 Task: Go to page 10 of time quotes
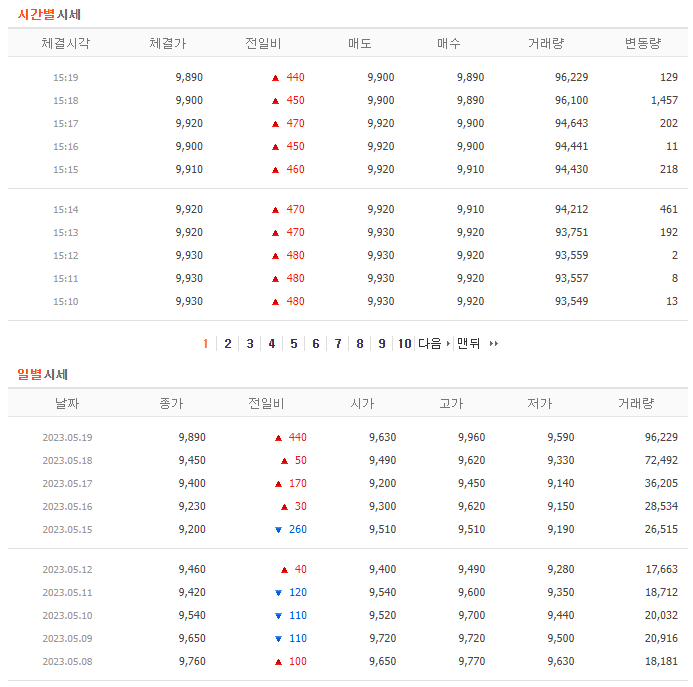click(x=404, y=344)
